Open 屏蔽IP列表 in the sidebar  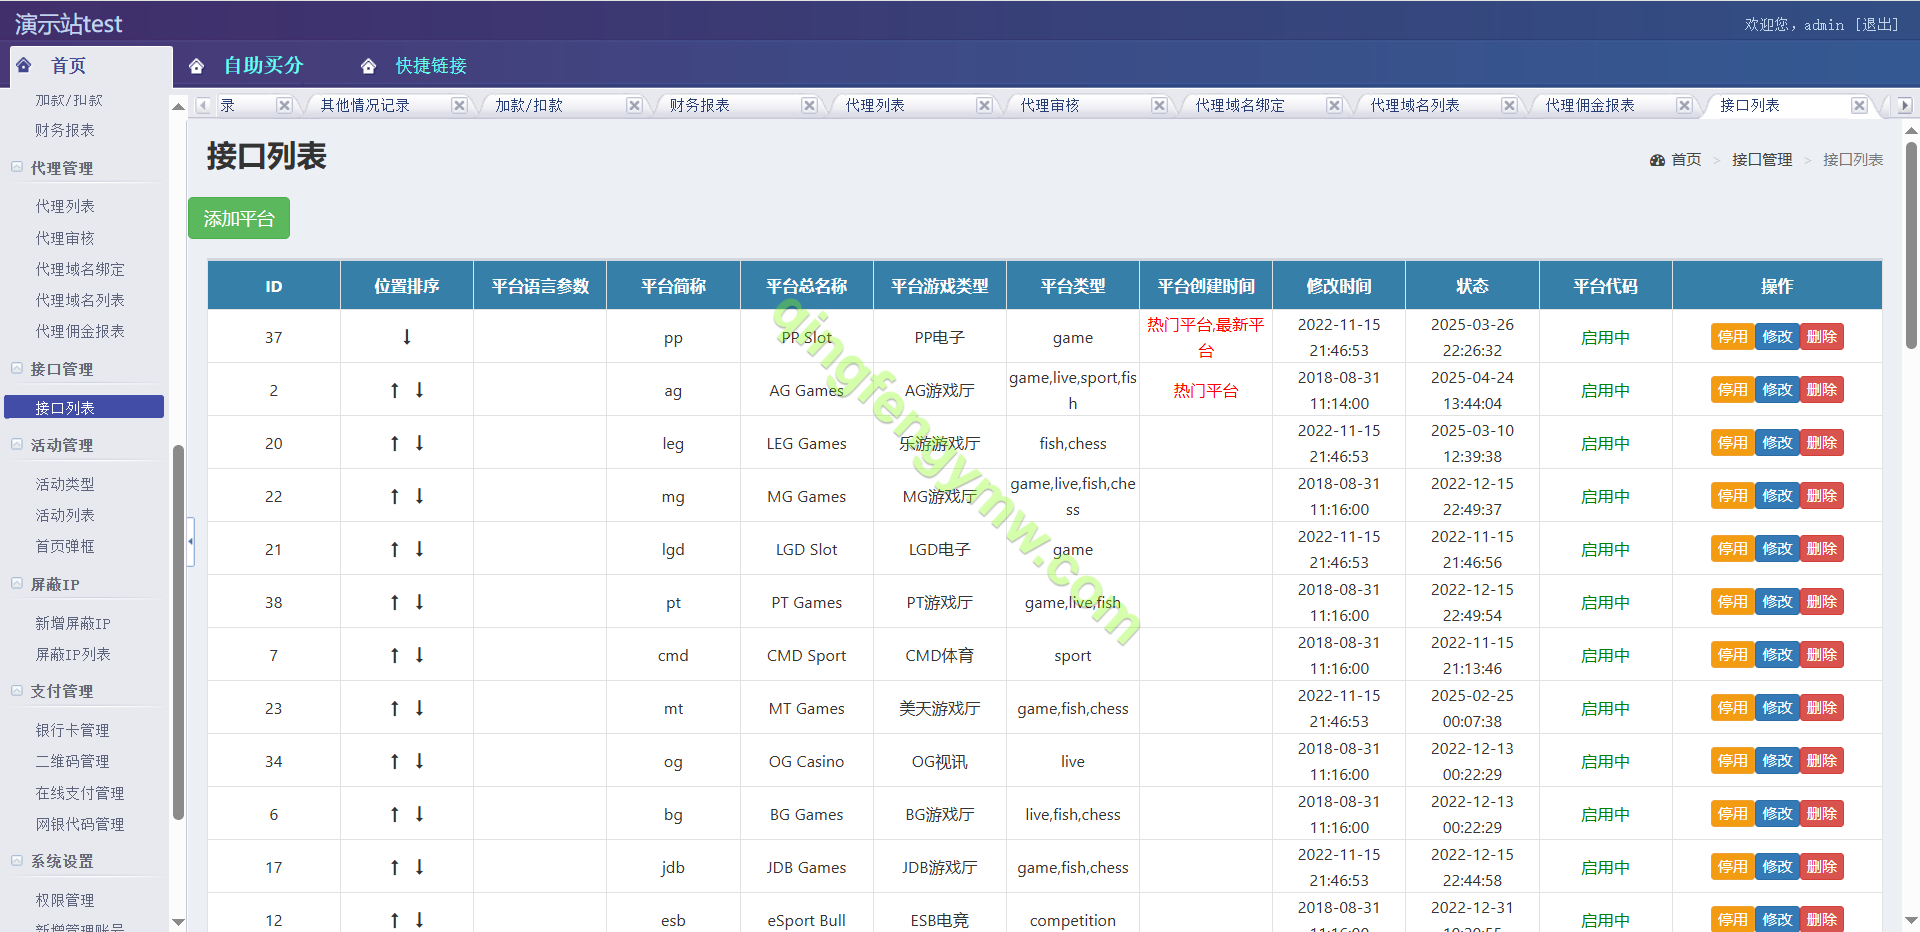[x=73, y=654]
